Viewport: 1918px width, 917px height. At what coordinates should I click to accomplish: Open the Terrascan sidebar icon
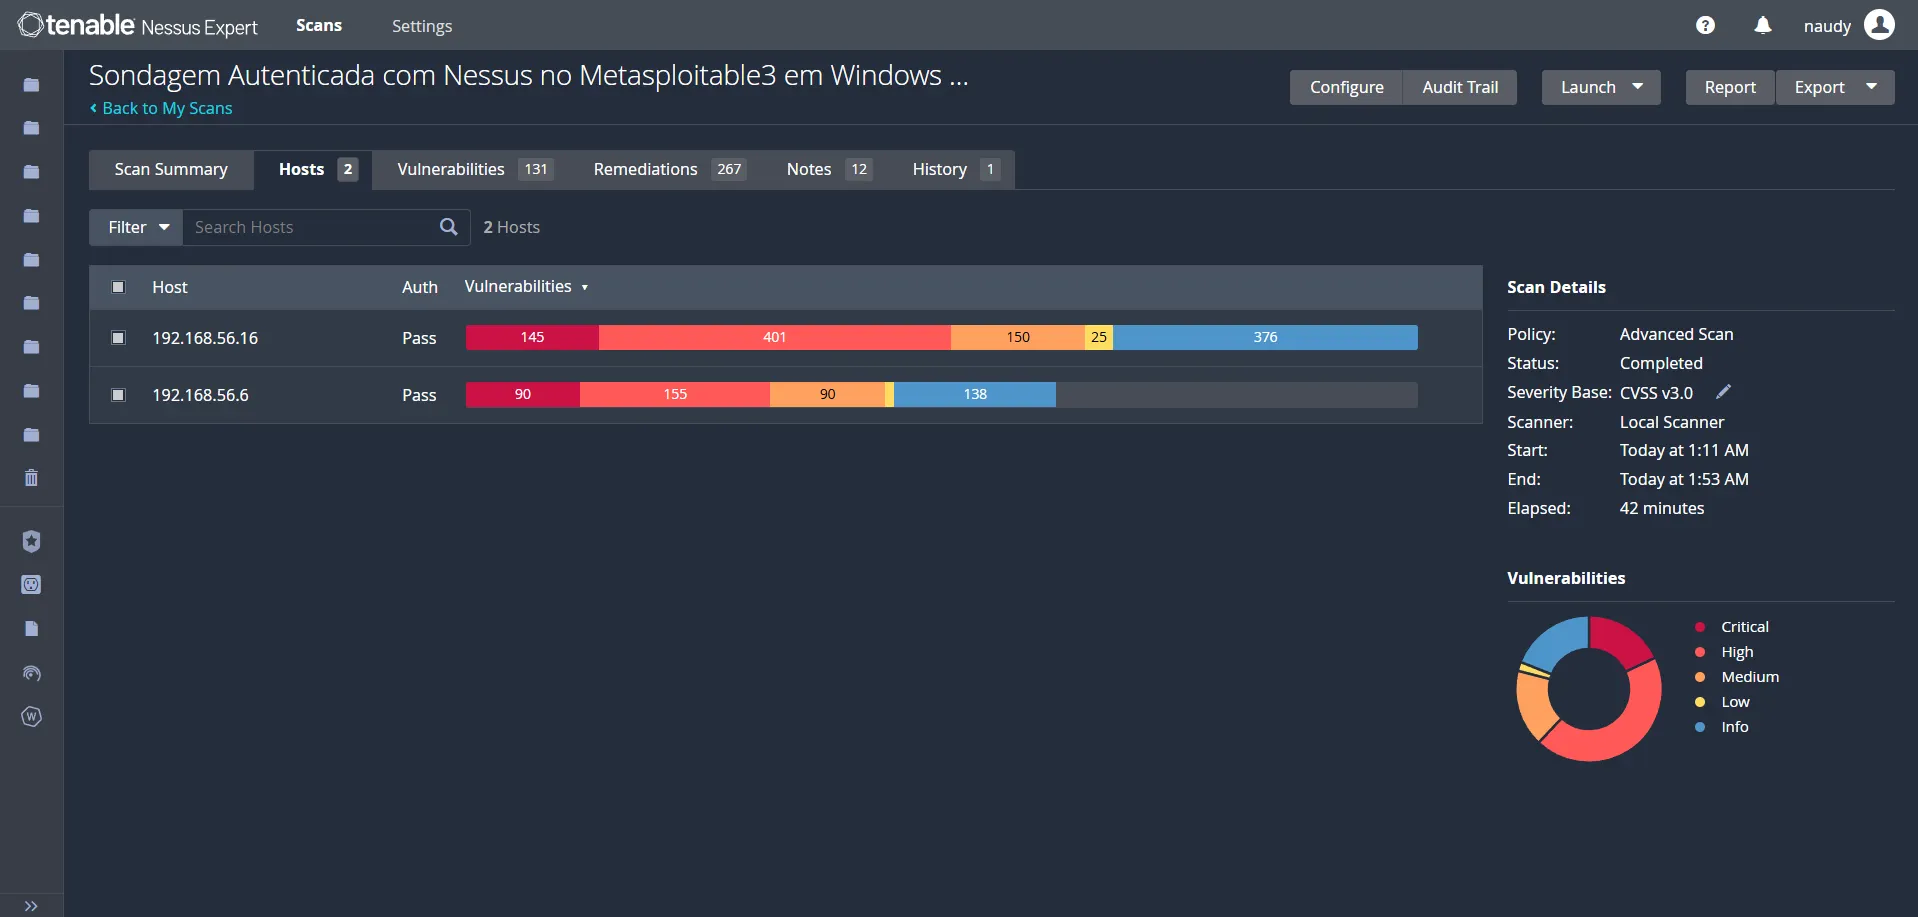[31, 584]
